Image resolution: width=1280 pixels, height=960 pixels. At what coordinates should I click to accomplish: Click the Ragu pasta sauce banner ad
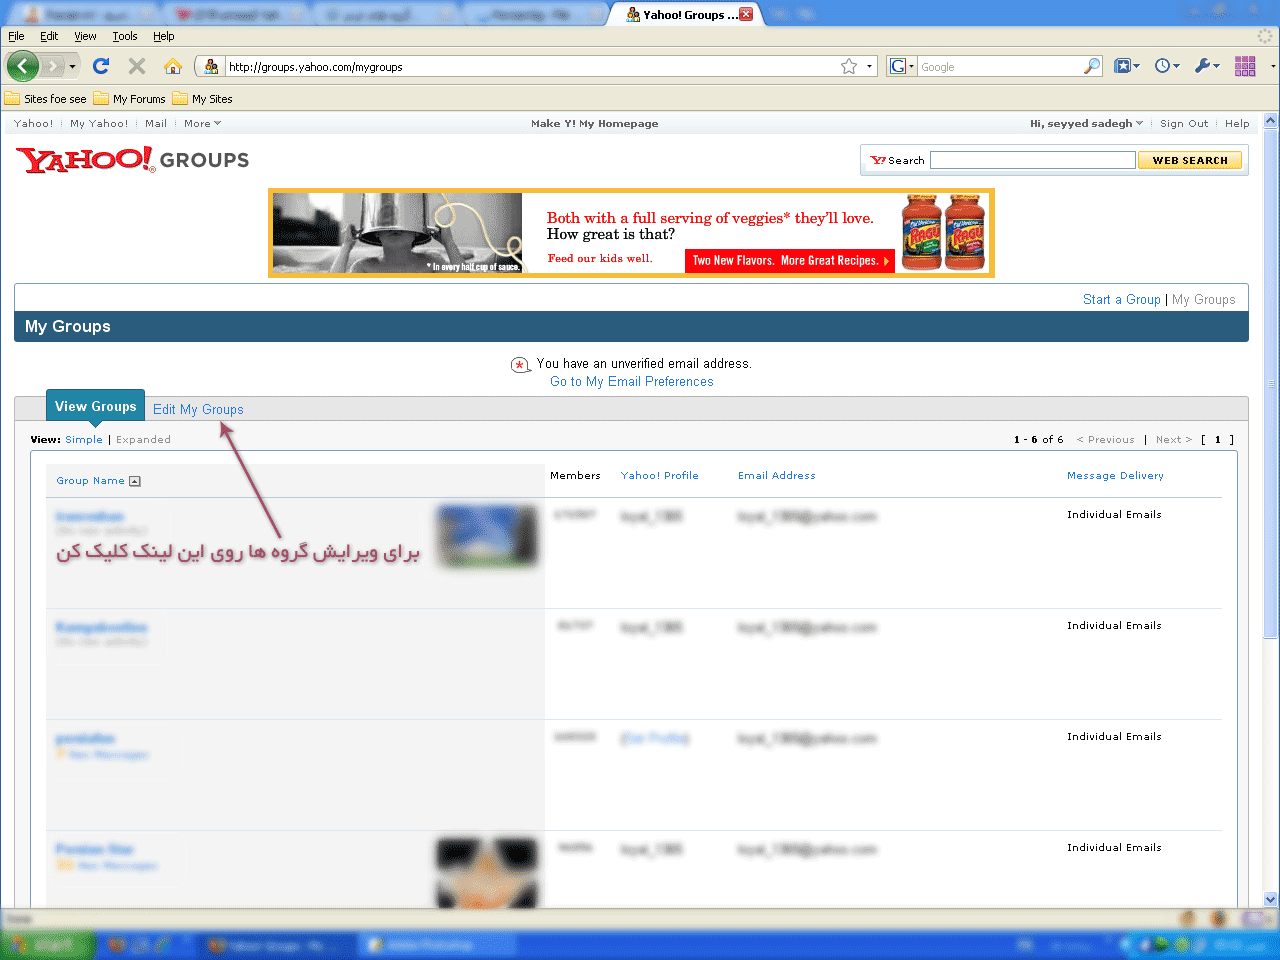click(631, 233)
